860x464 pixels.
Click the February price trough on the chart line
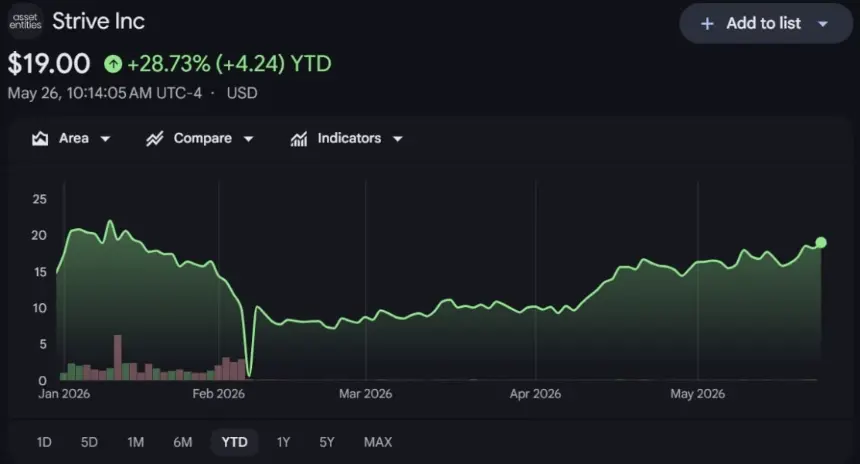pyautogui.click(x=250, y=375)
